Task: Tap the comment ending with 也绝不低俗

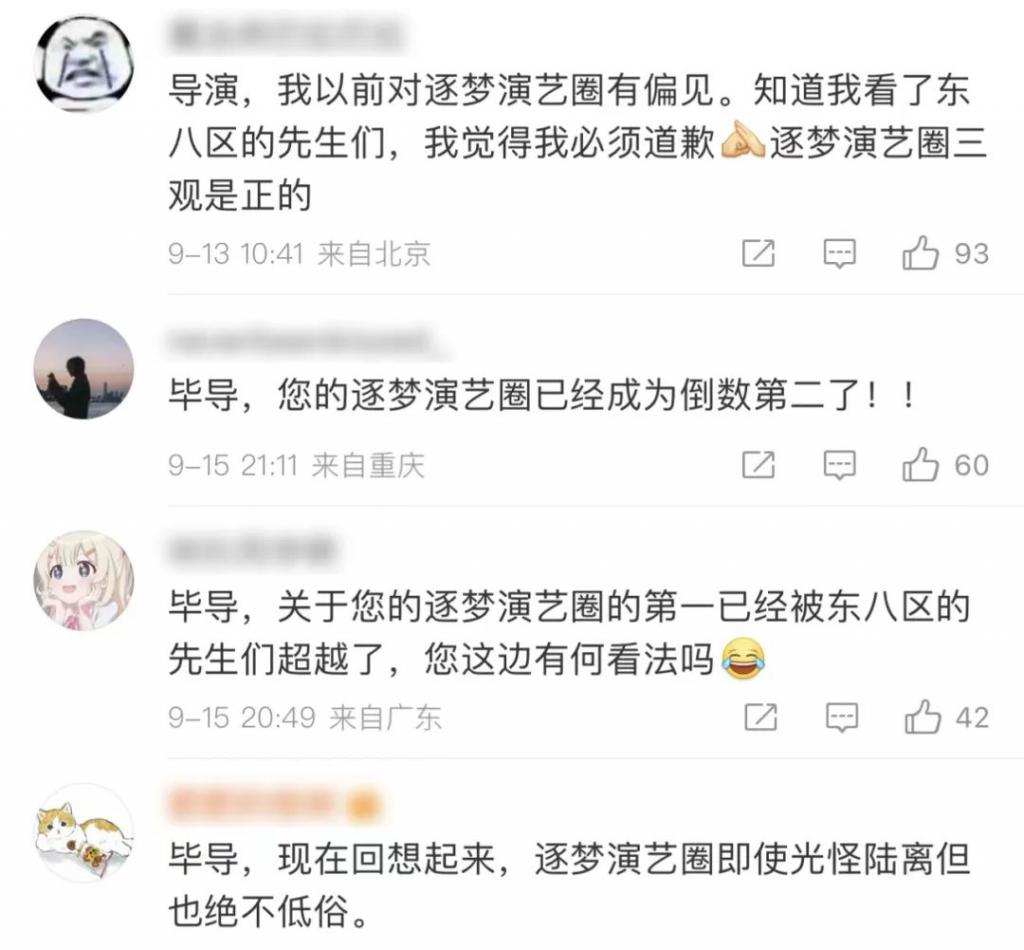Action: pos(569,885)
